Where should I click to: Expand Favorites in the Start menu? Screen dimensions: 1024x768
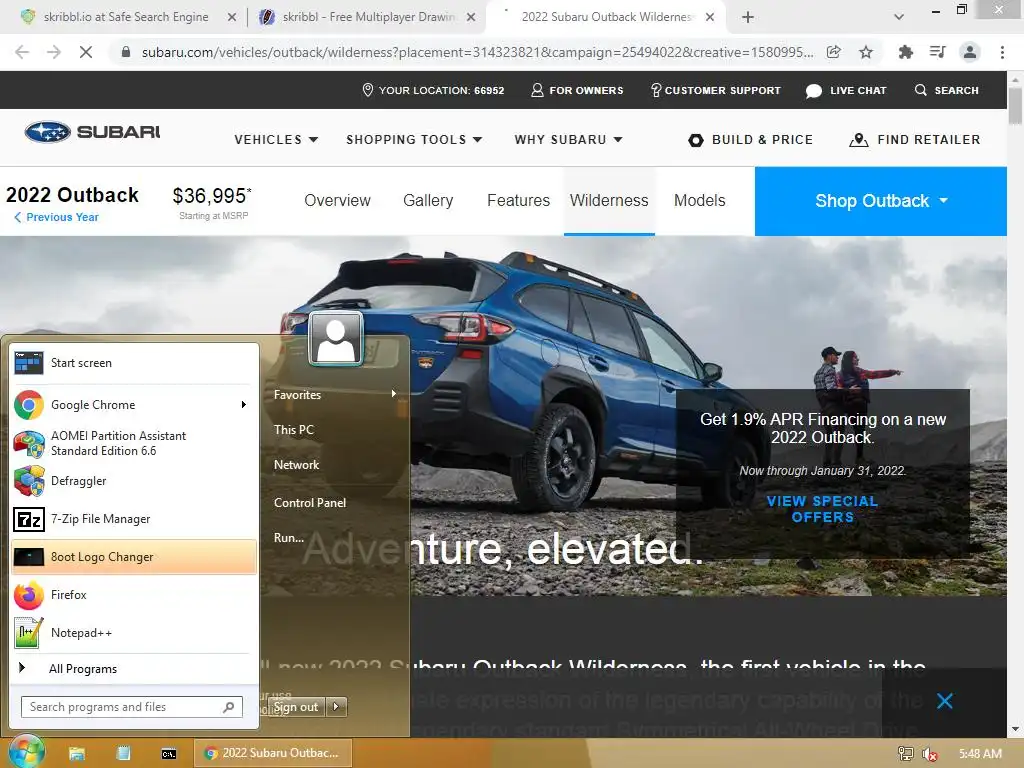click(x=335, y=394)
